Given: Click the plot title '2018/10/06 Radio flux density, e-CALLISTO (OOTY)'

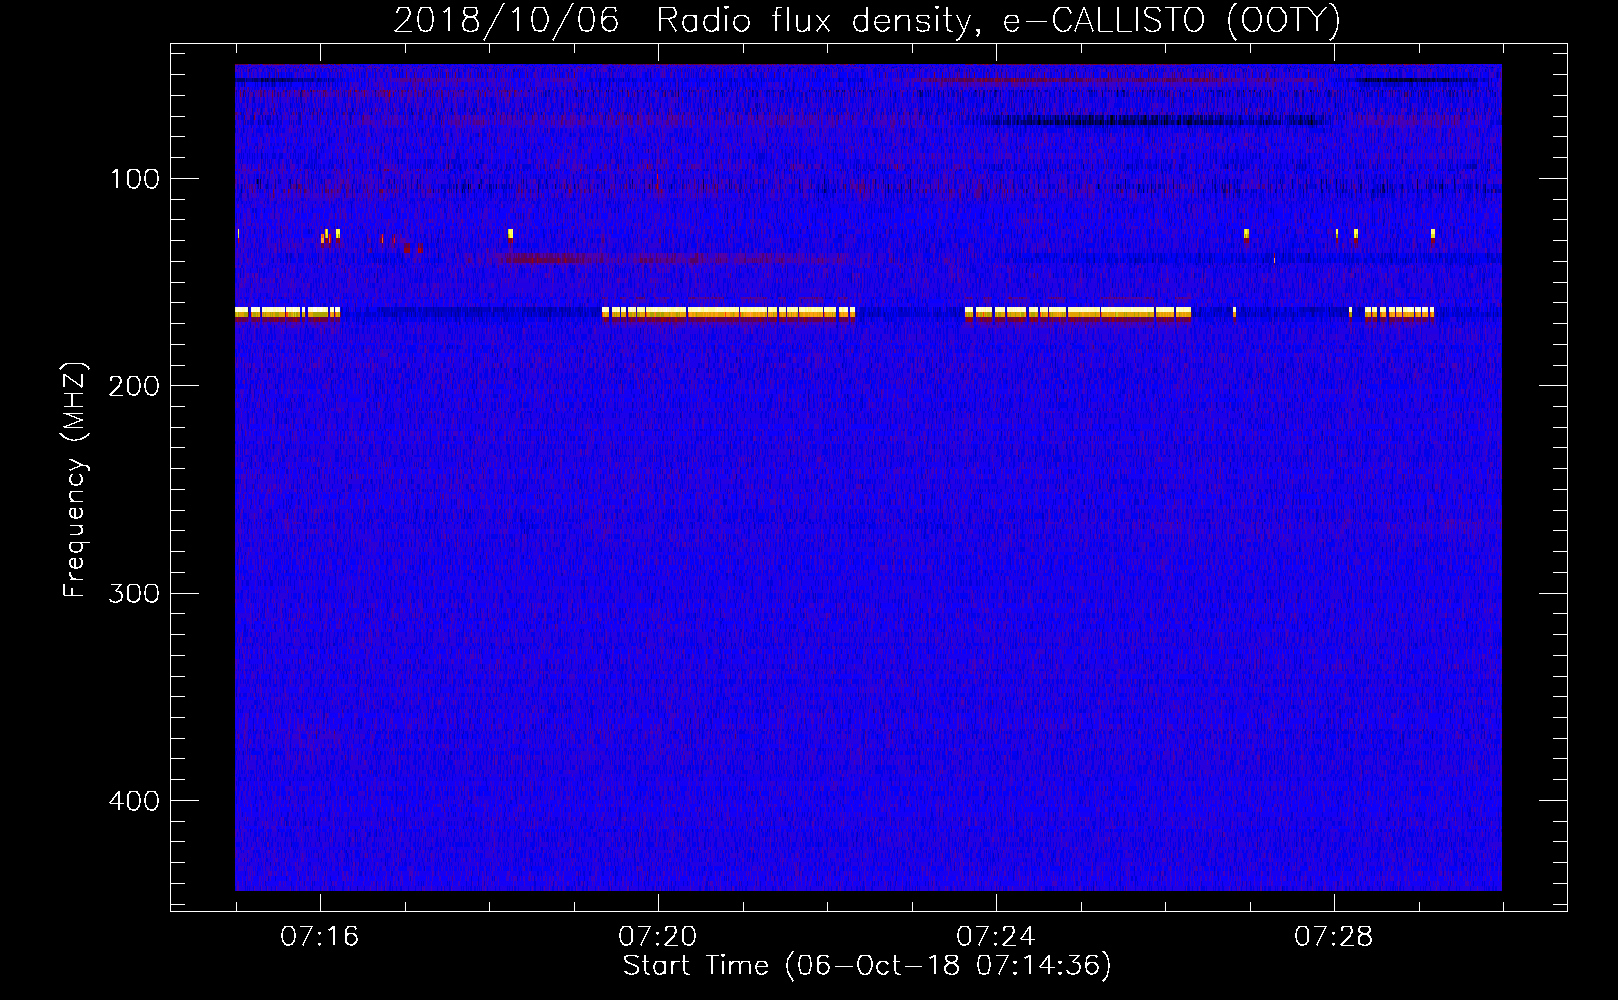Looking at the screenshot, I should 866,20.
